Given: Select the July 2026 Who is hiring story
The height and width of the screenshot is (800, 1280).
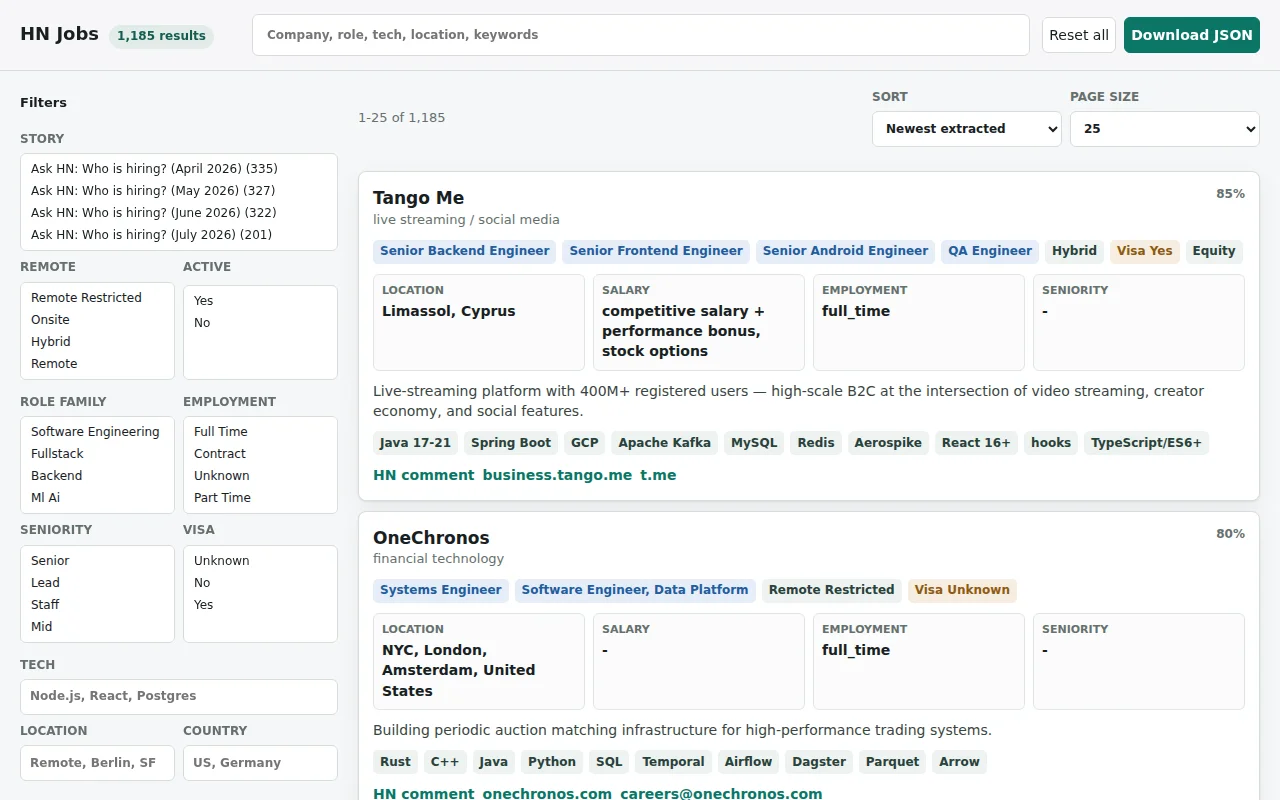Looking at the screenshot, I should [179, 235].
